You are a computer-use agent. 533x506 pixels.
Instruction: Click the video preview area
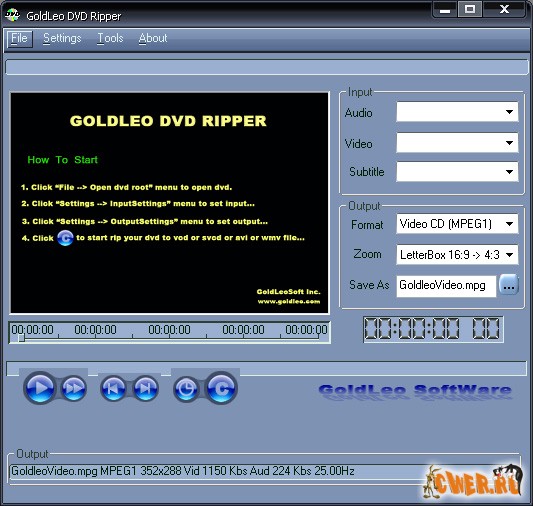coord(169,203)
